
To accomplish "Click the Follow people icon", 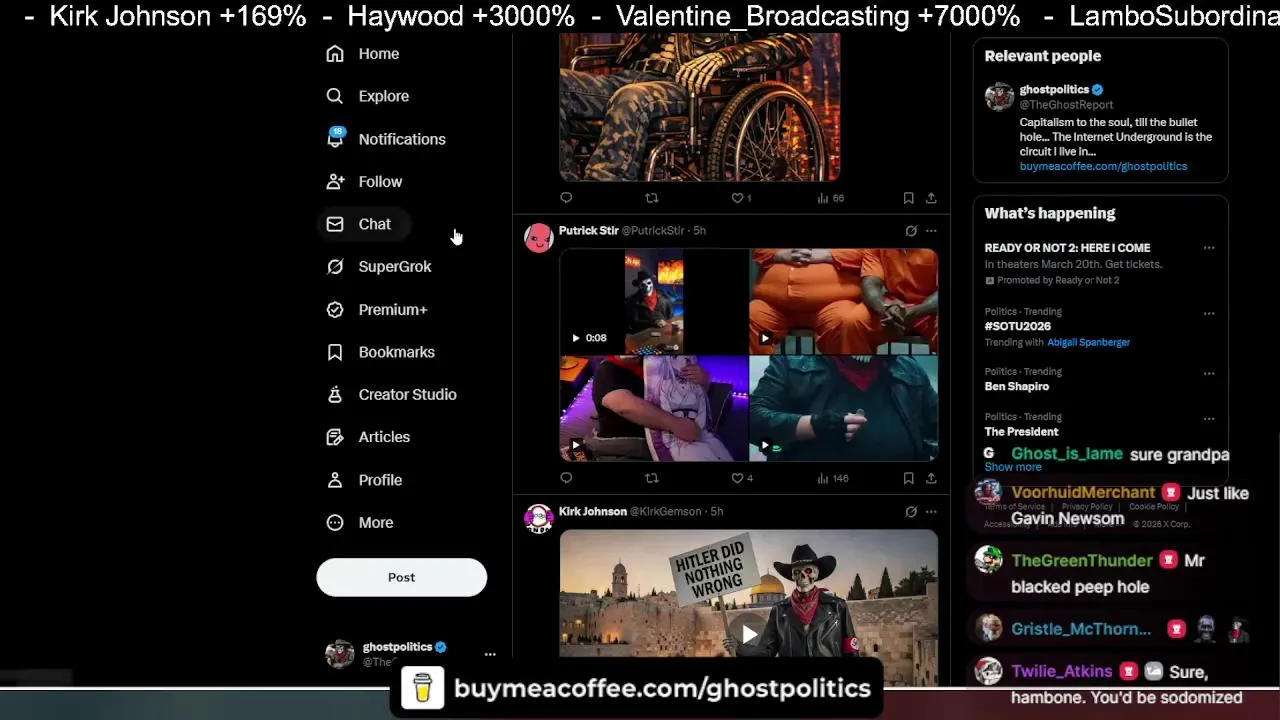I will 335,182.
